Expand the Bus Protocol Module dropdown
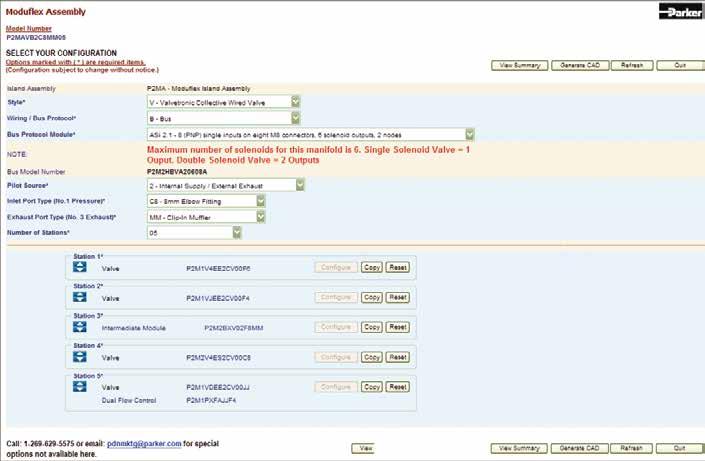Screen dimensions: 705x461 (310, 134)
